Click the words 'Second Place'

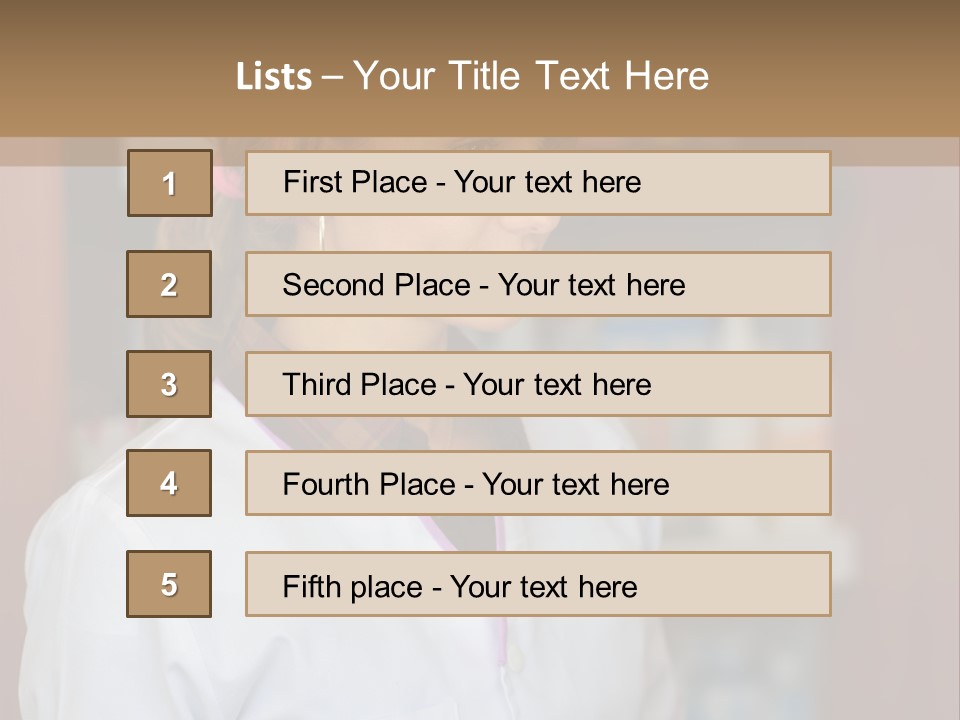pyautogui.click(x=377, y=285)
